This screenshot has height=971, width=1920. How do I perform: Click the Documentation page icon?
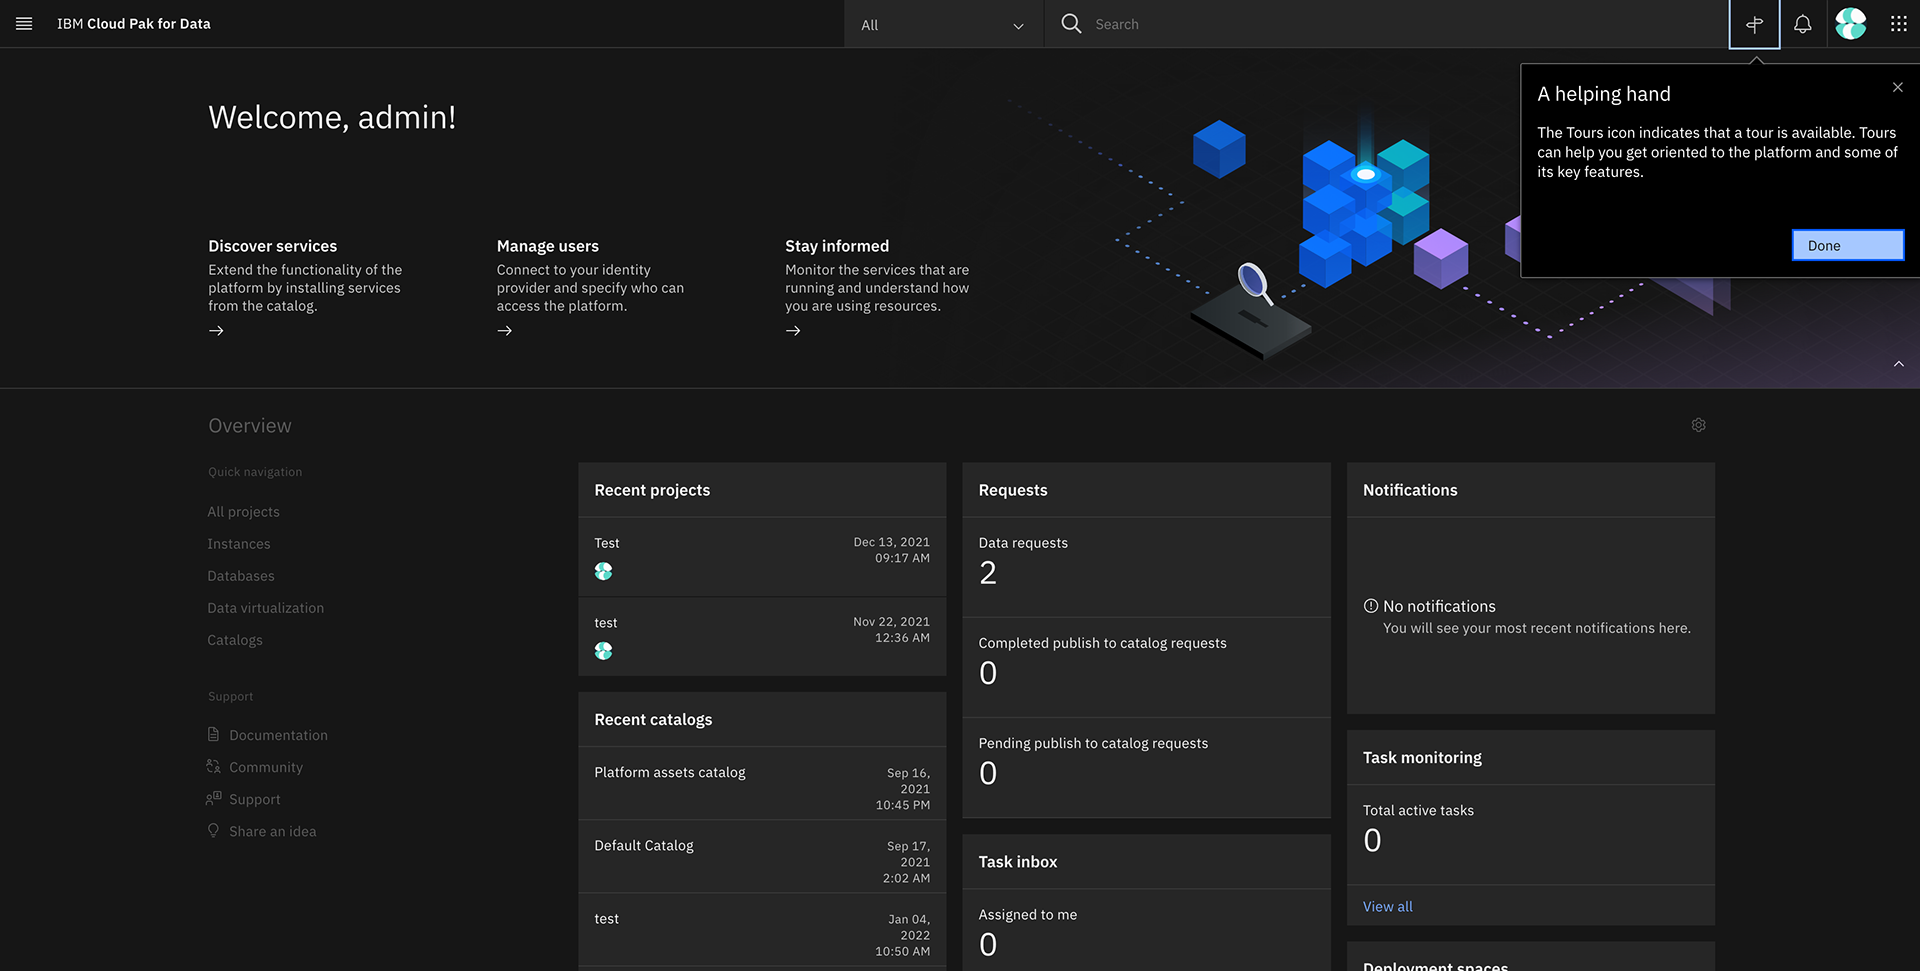coord(213,734)
